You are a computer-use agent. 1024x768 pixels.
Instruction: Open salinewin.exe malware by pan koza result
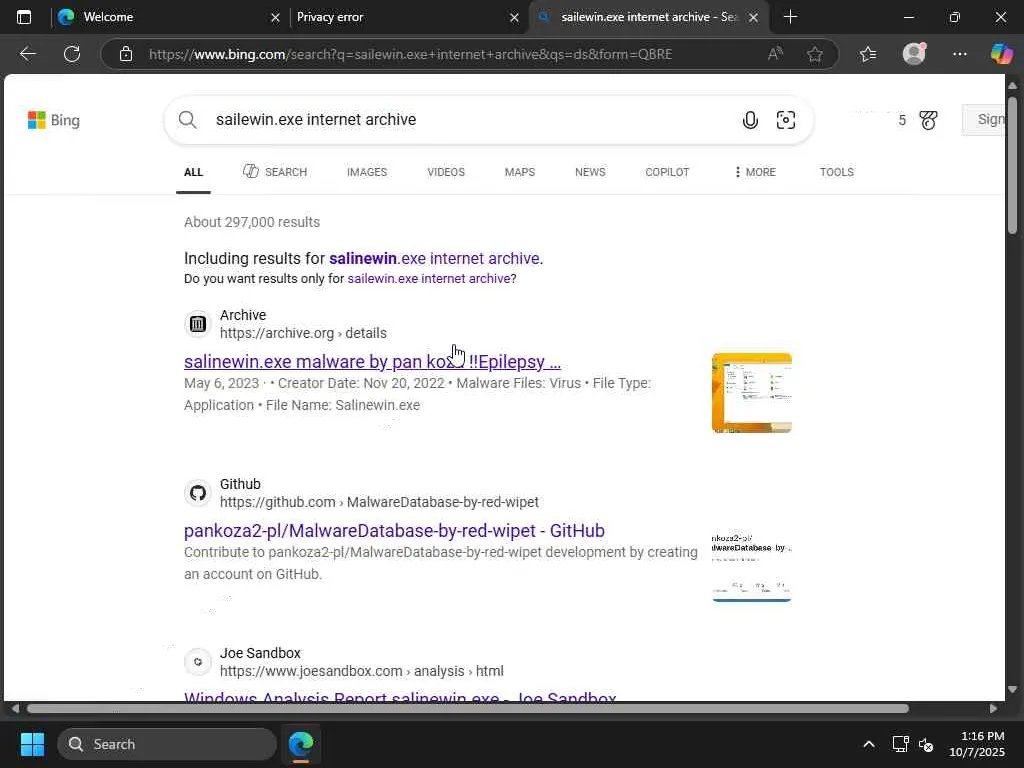click(x=372, y=362)
